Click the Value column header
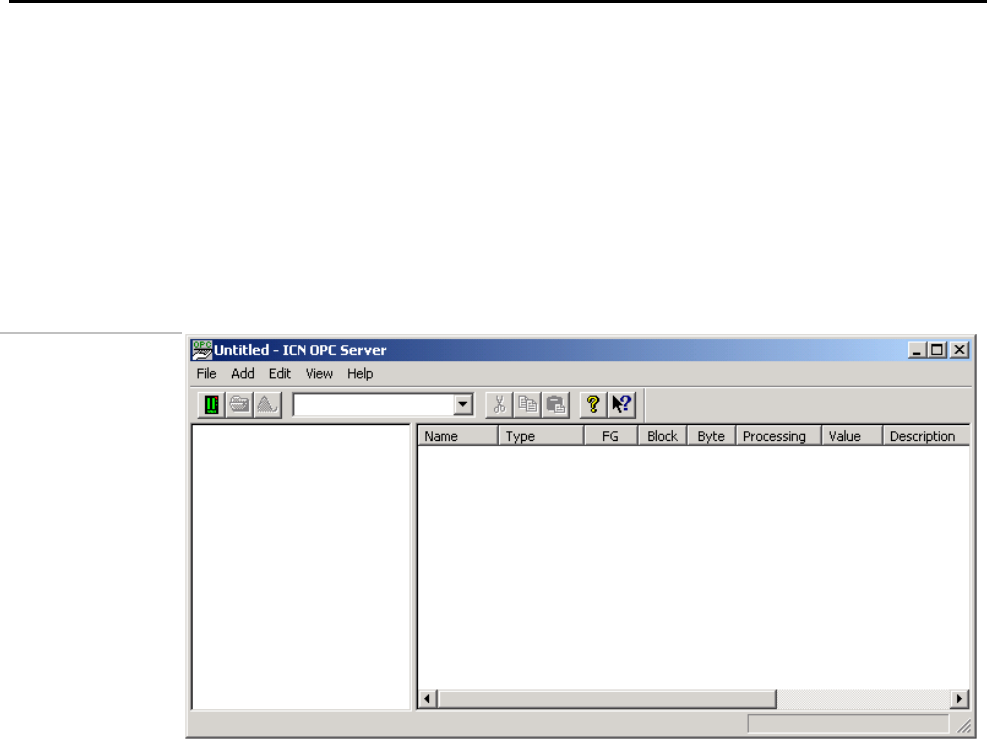Screen dimensions: 987x740 852,436
